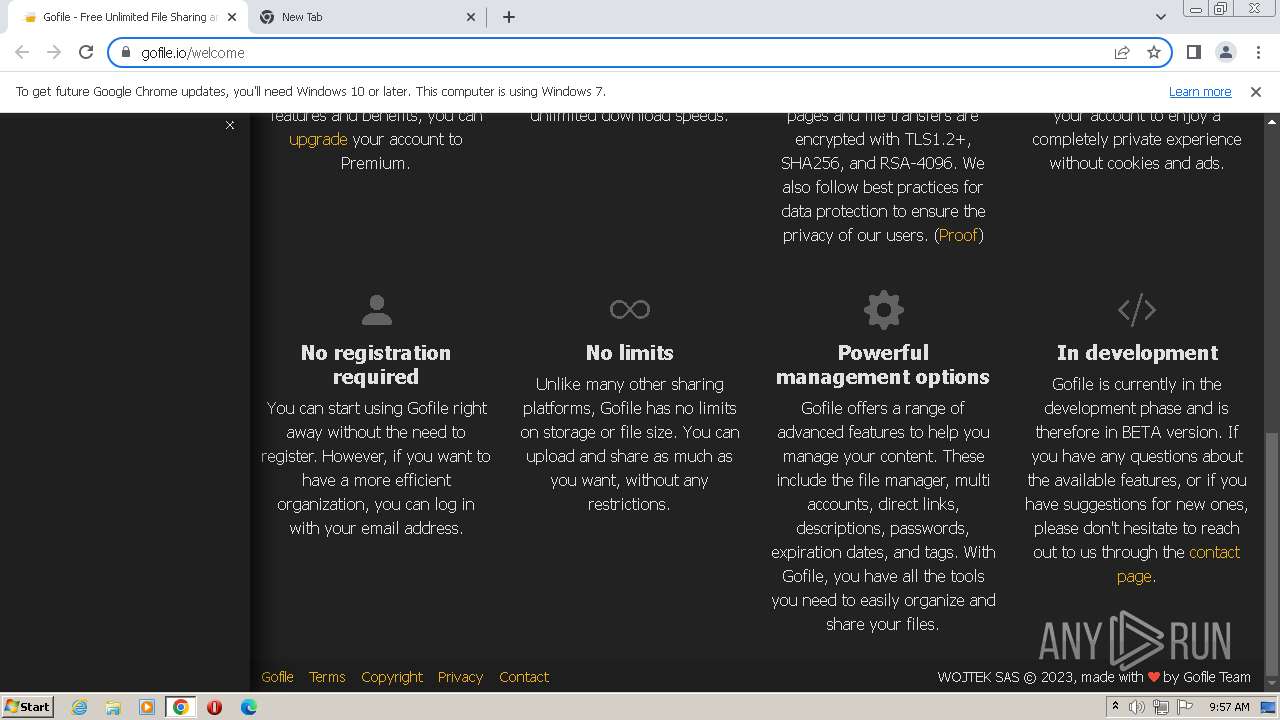The height and width of the screenshot is (720, 1280).
Task: Click the network tray icon
Action: pos(1161,707)
